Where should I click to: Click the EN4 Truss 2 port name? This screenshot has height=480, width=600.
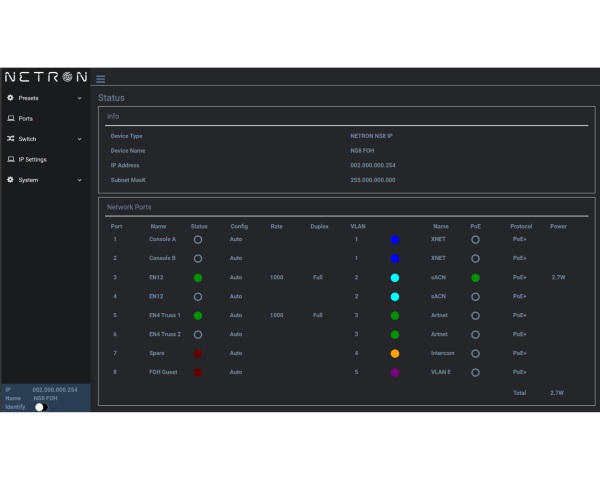(165, 334)
